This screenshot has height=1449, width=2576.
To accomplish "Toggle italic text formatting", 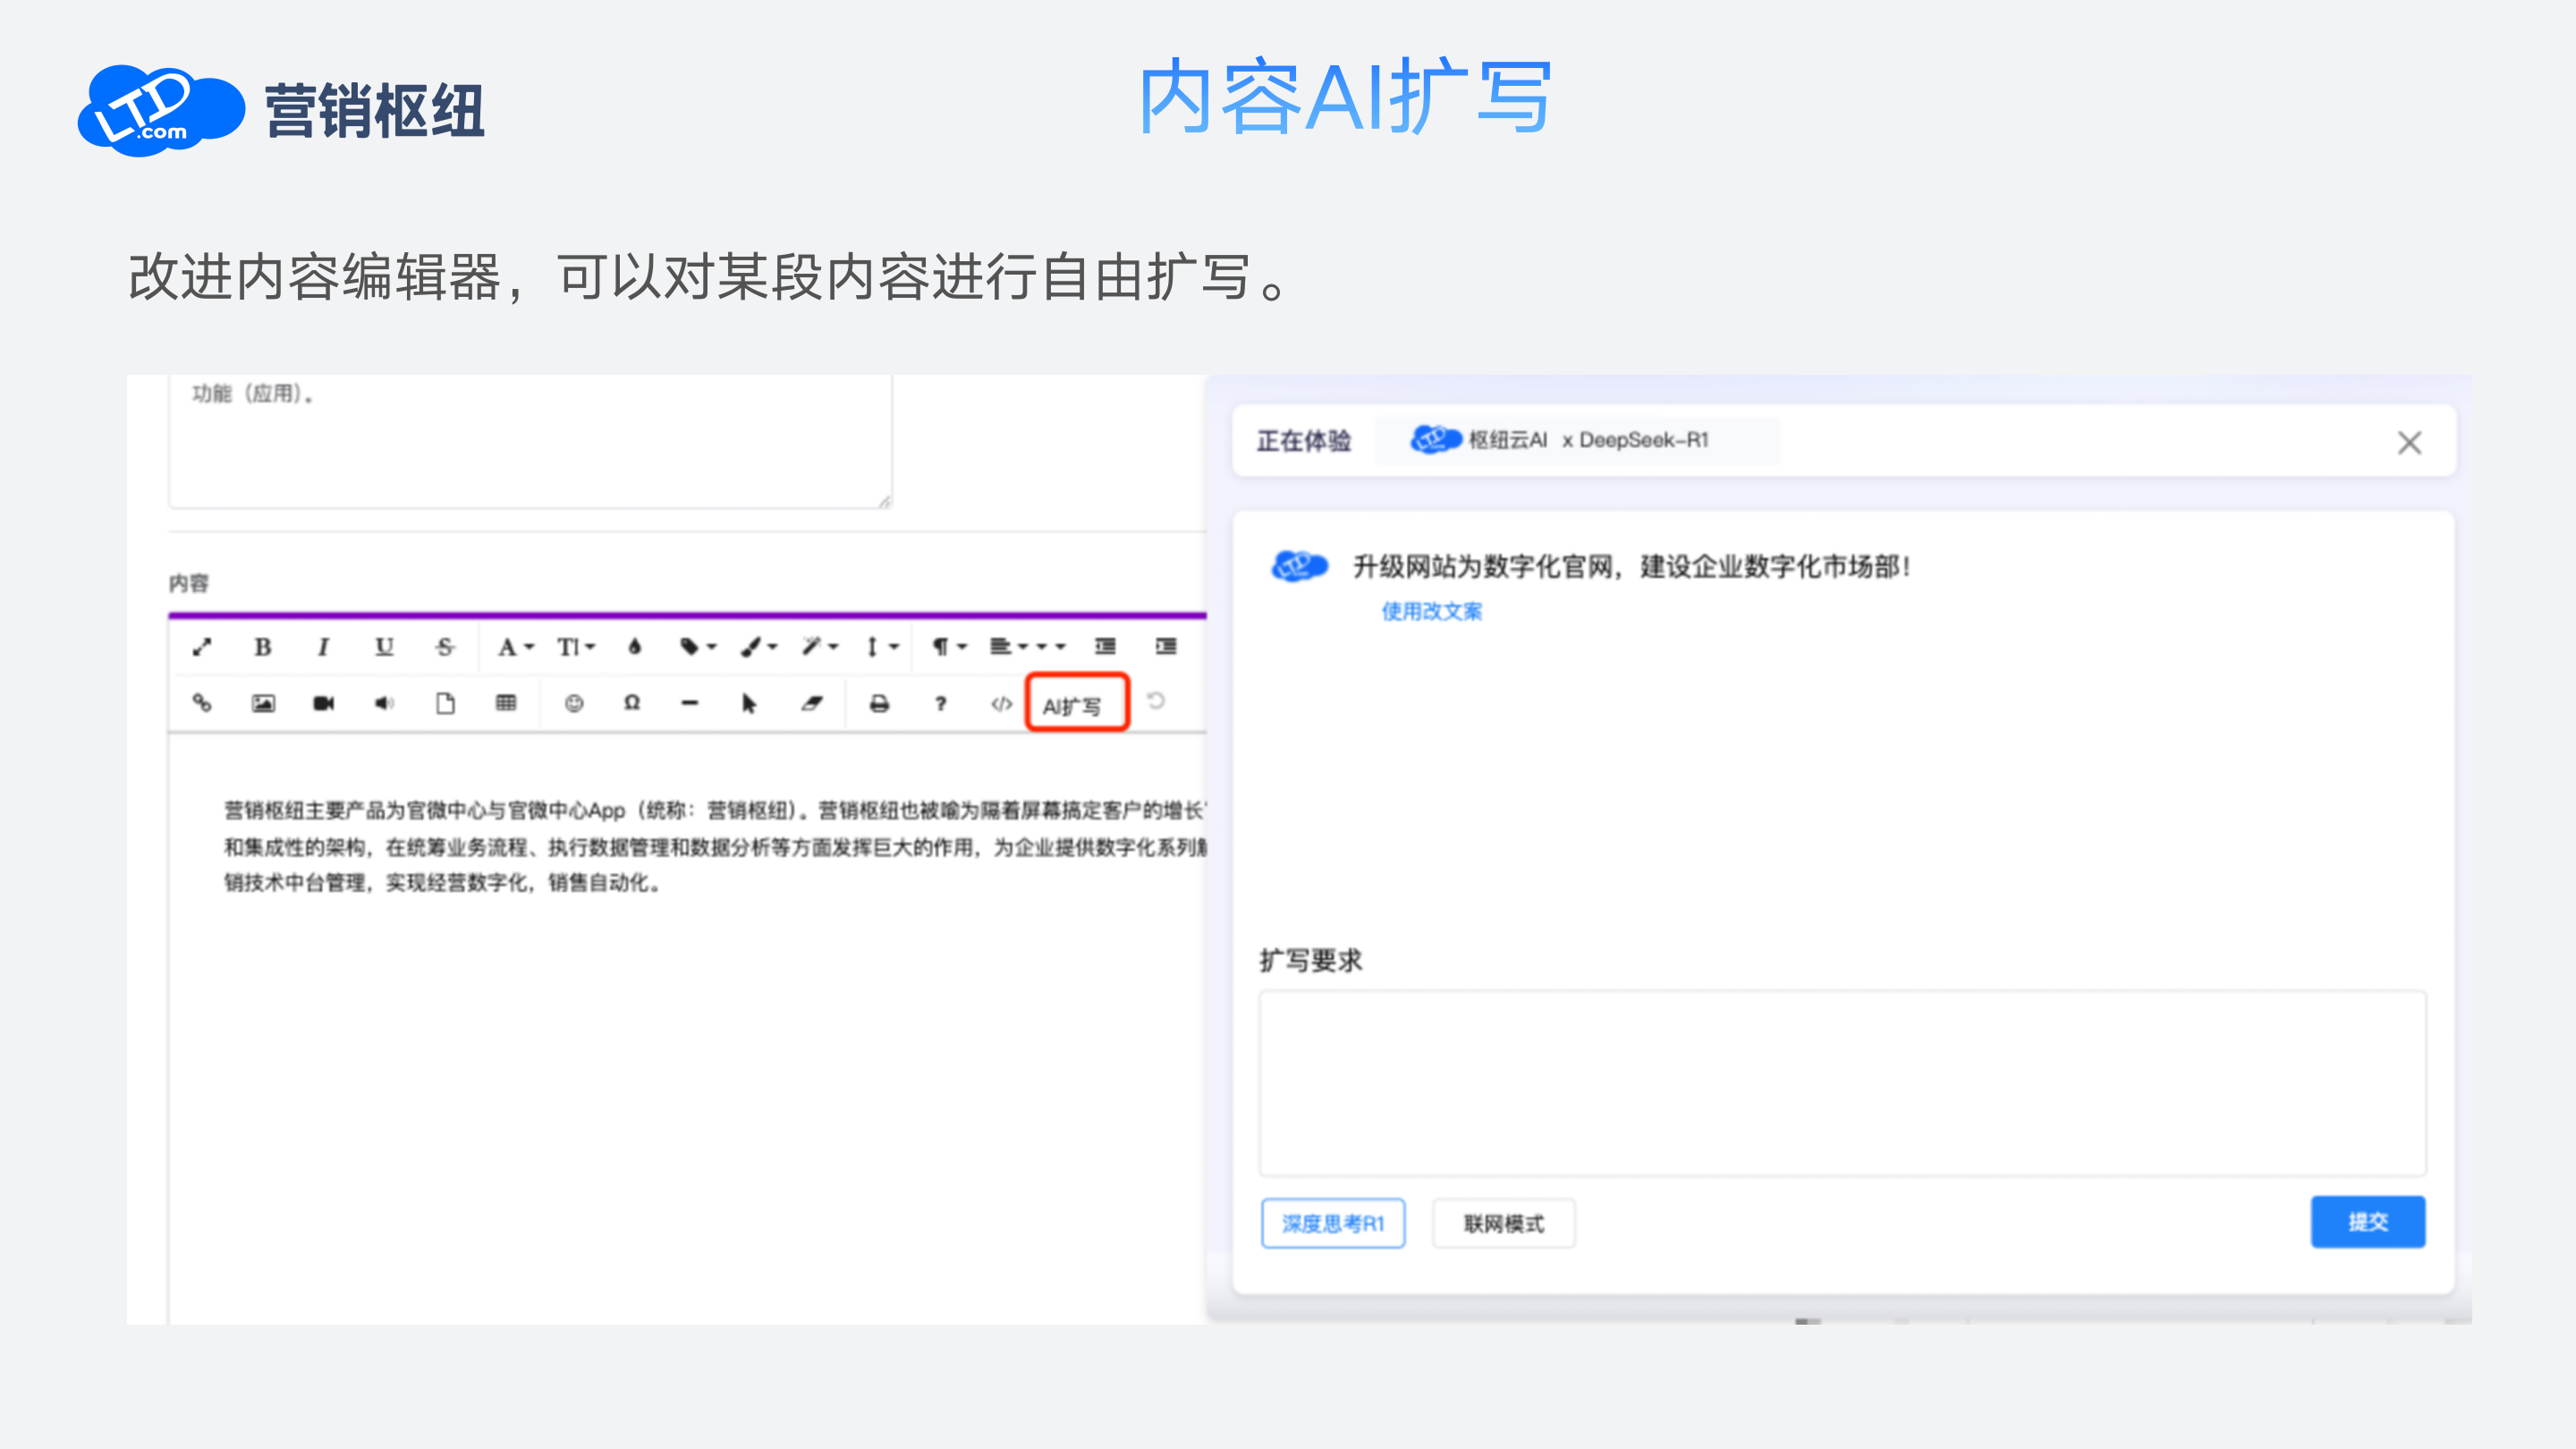I will pos(323,647).
